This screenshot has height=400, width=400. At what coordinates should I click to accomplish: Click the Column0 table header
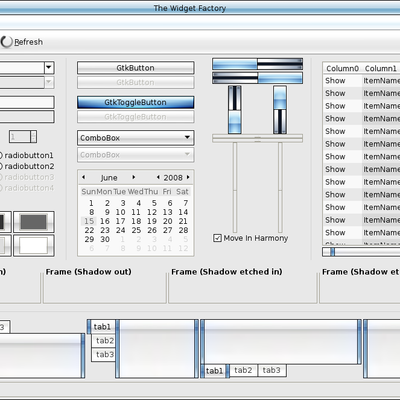click(x=343, y=68)
